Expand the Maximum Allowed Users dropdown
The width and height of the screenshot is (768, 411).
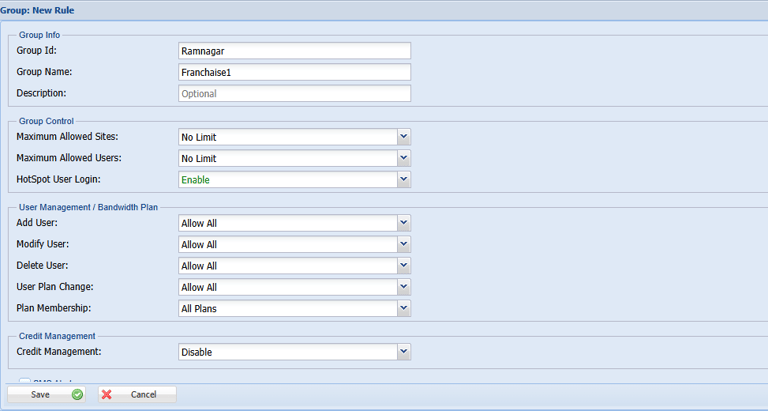[x=403, y=158]
